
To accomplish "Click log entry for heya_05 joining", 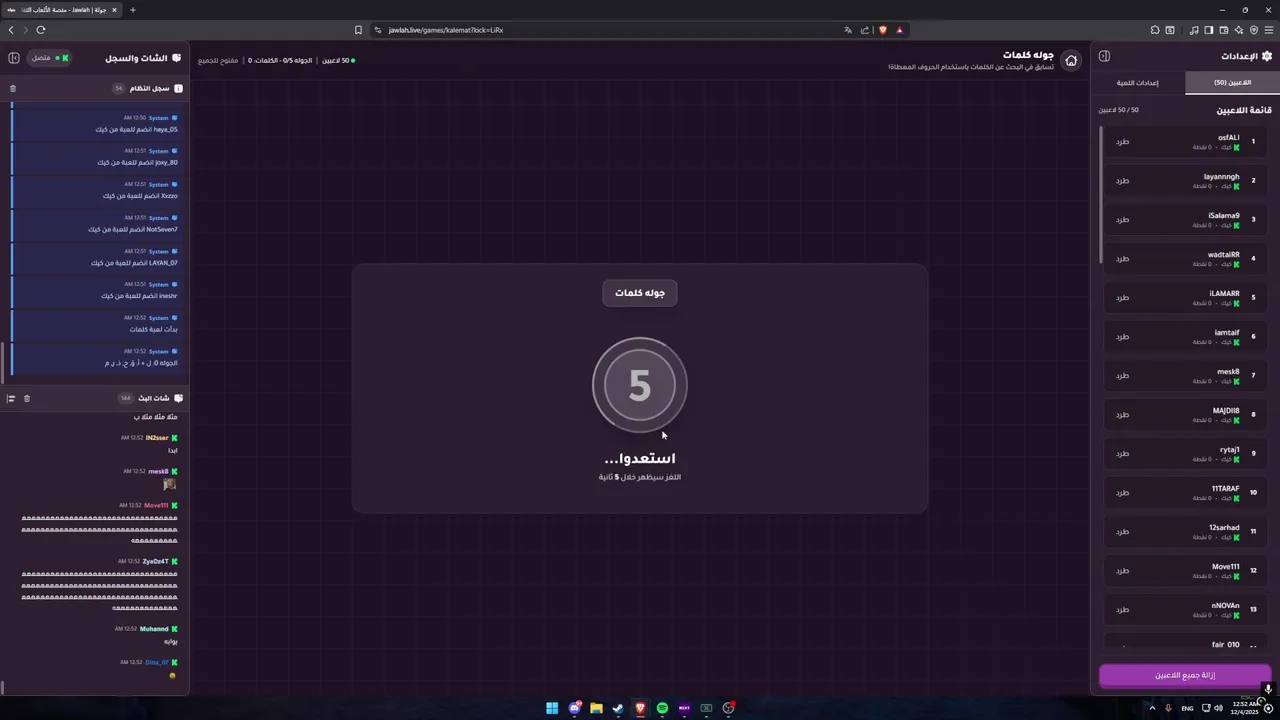I will pos(98,124).
